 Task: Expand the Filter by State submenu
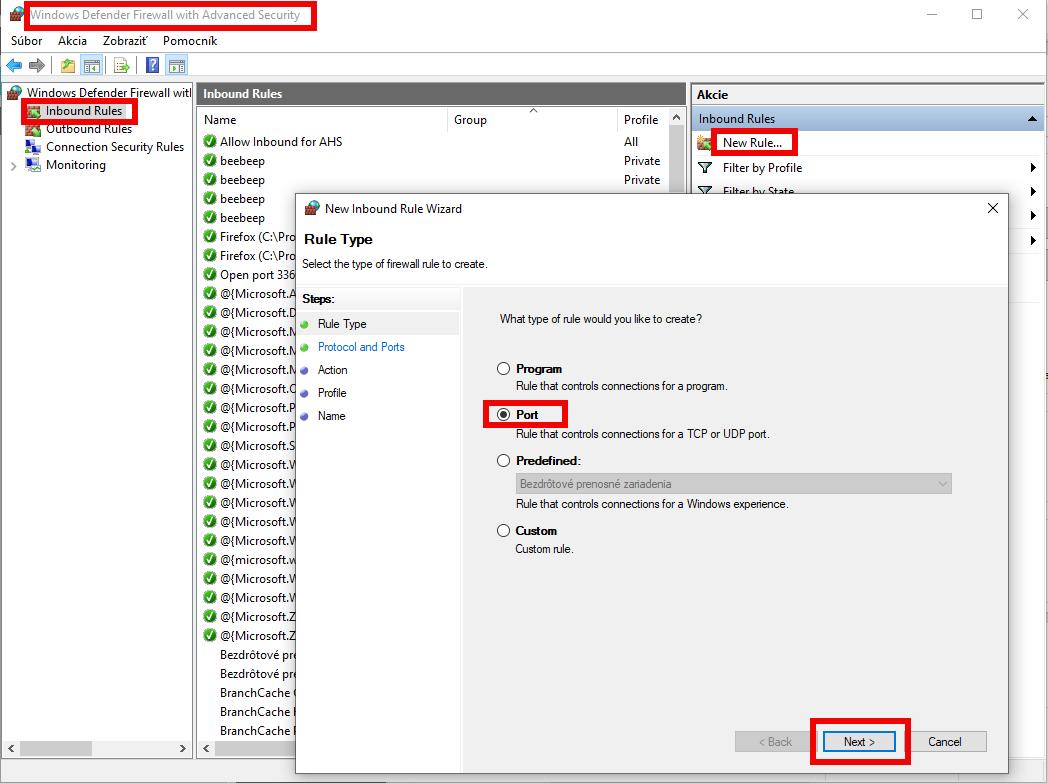pyautogui.click(x=1031, y=191)
